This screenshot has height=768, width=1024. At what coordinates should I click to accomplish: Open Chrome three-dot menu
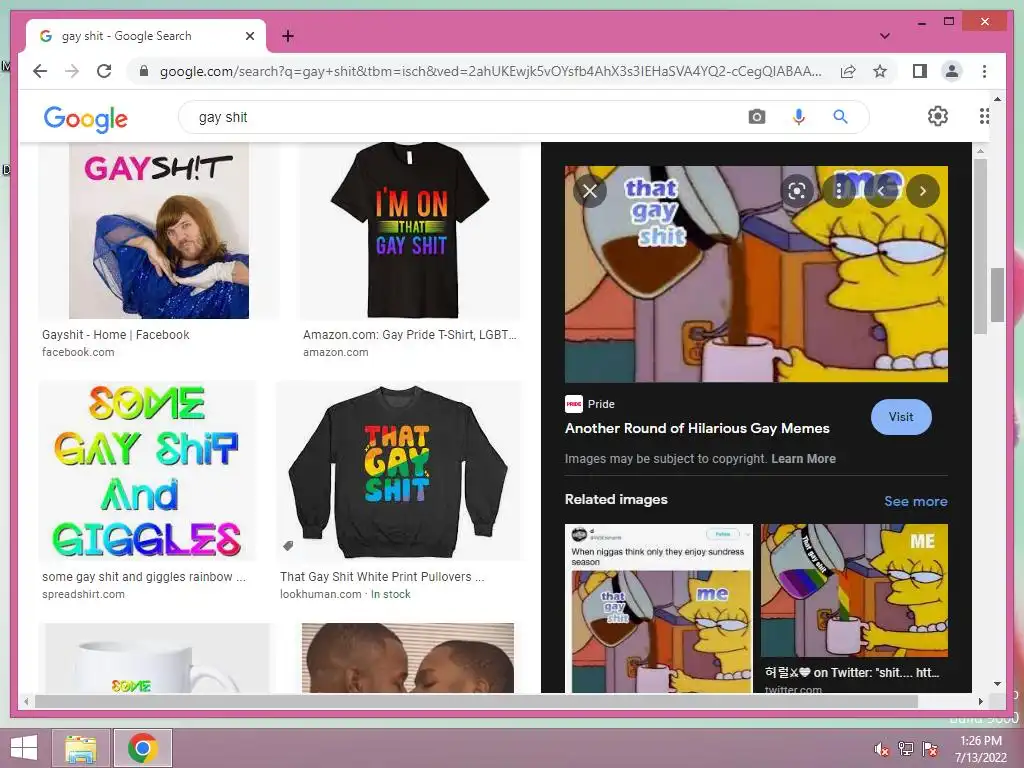point(984,71)
